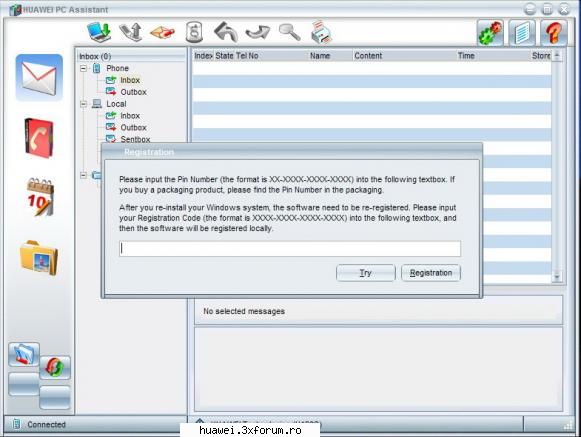The image size is (581, 437).
Task: Sort by Index column header
Action: click(x=203, y=56)
